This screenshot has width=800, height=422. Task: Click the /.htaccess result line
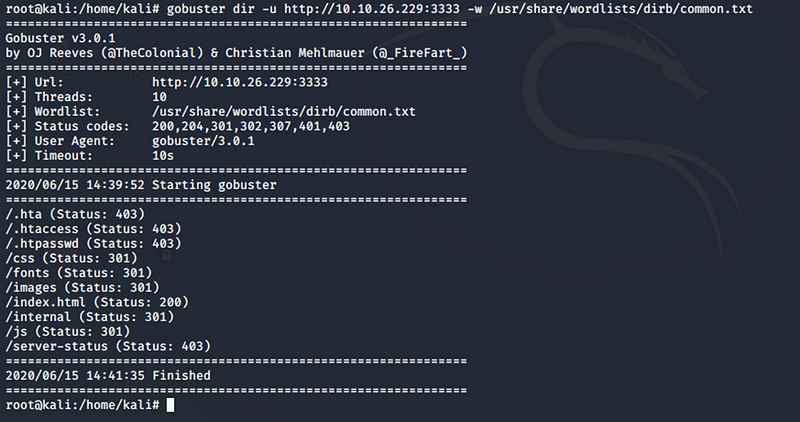[93, 229]
